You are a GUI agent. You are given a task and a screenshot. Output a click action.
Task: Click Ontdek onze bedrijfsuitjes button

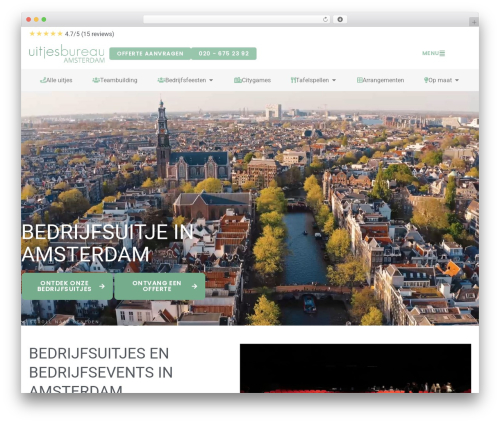pos(67,286)
